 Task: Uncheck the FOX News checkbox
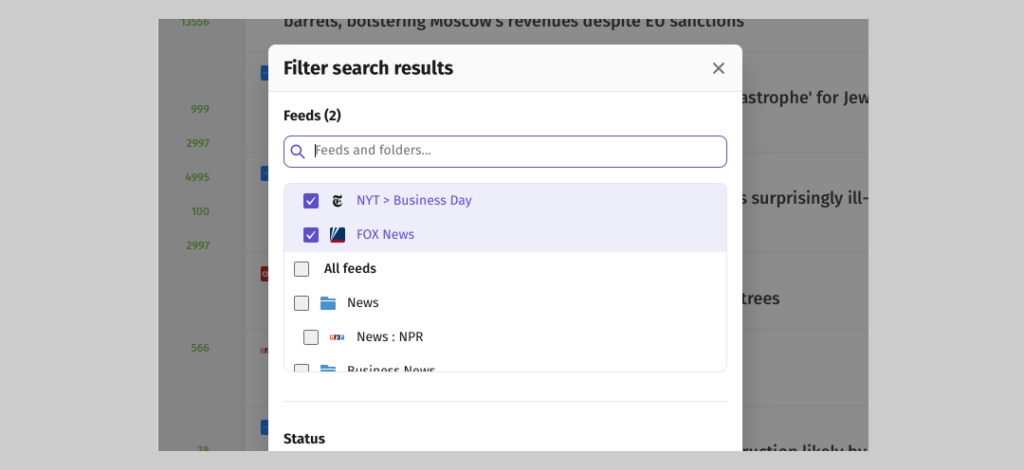point(311,235)
